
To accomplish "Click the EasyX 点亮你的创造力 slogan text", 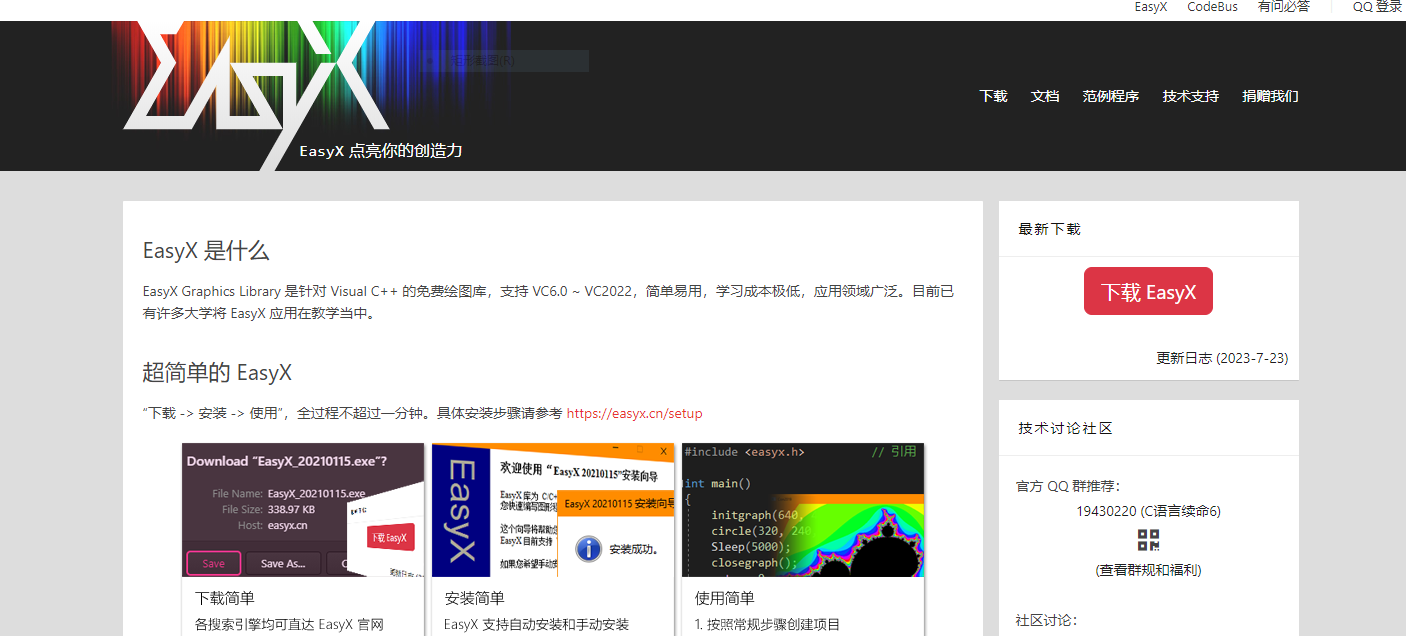I will click(381, 151).
